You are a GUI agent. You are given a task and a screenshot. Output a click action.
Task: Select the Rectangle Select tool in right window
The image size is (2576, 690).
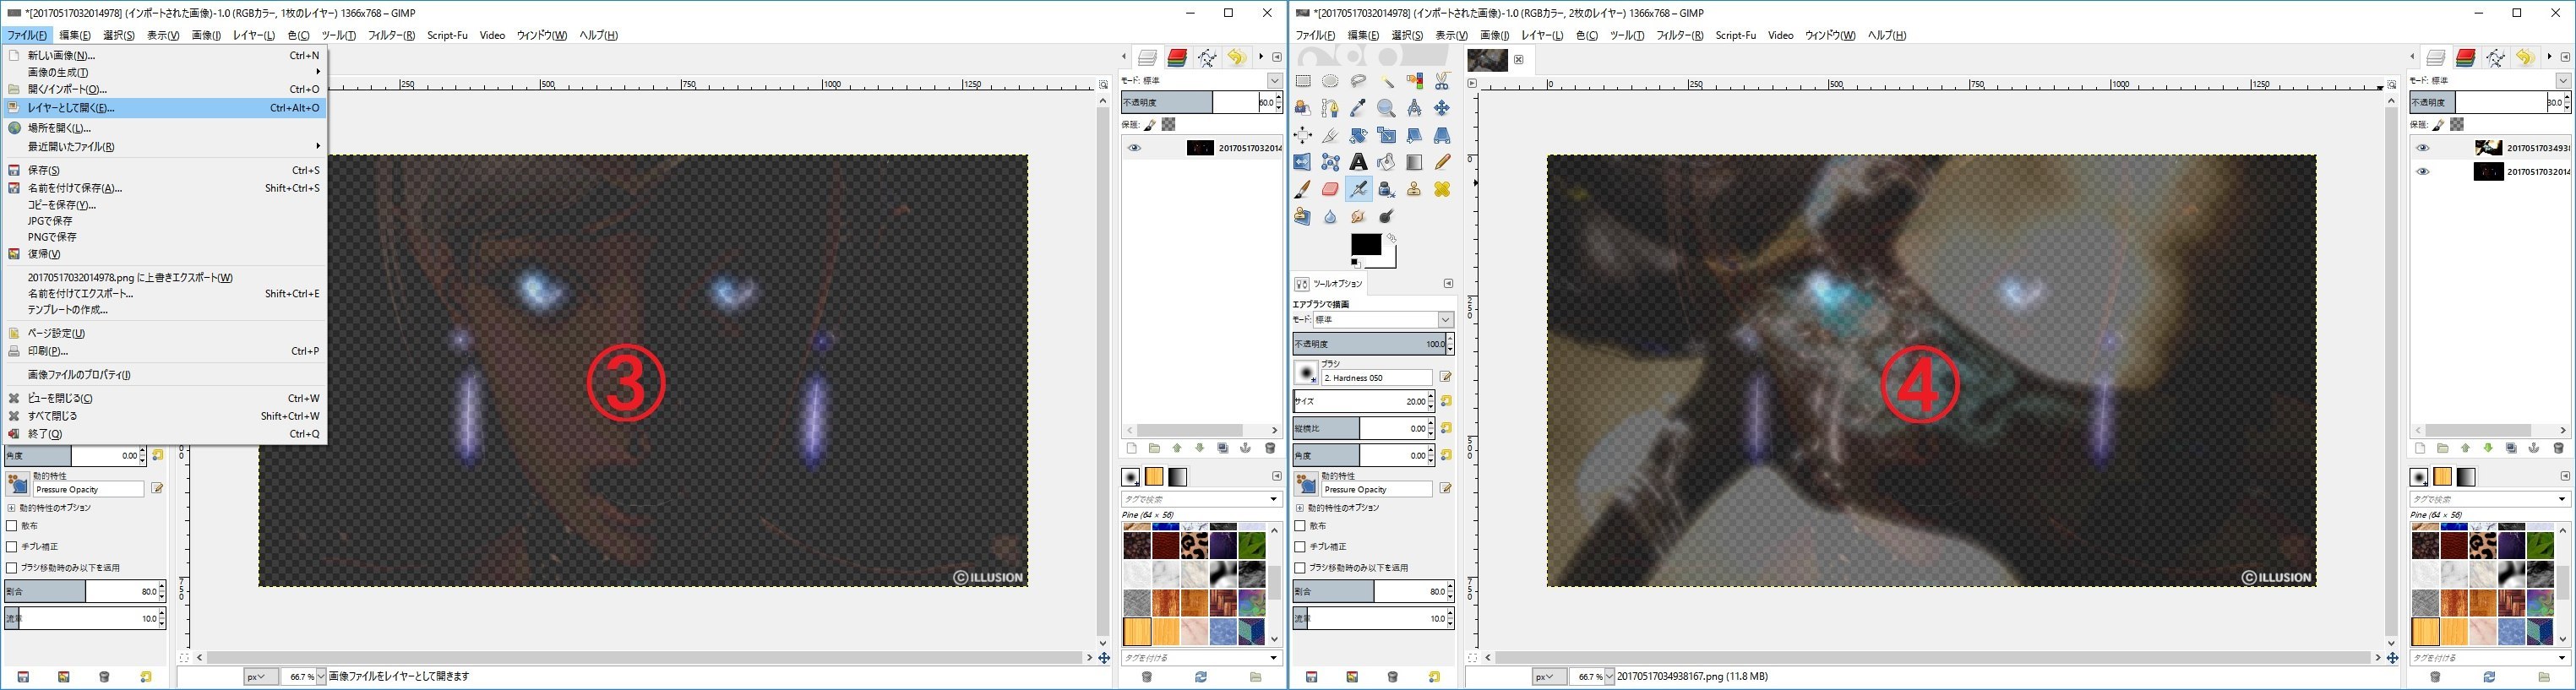pyautogui.click(x=1303, y=81)
